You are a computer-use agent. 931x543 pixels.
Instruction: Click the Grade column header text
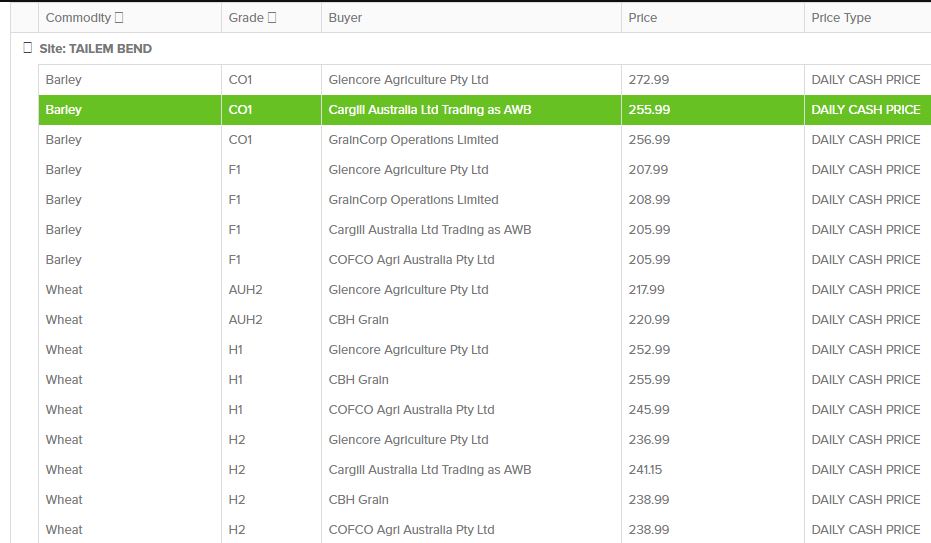pos(246,18)
